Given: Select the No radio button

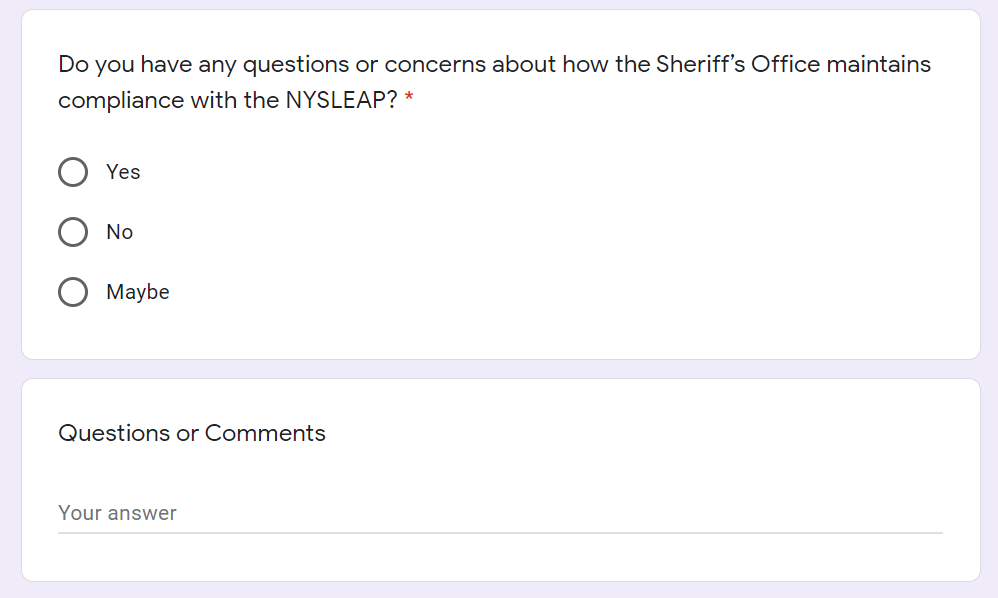Looking at the screenshot, I should tap(73, 232).
